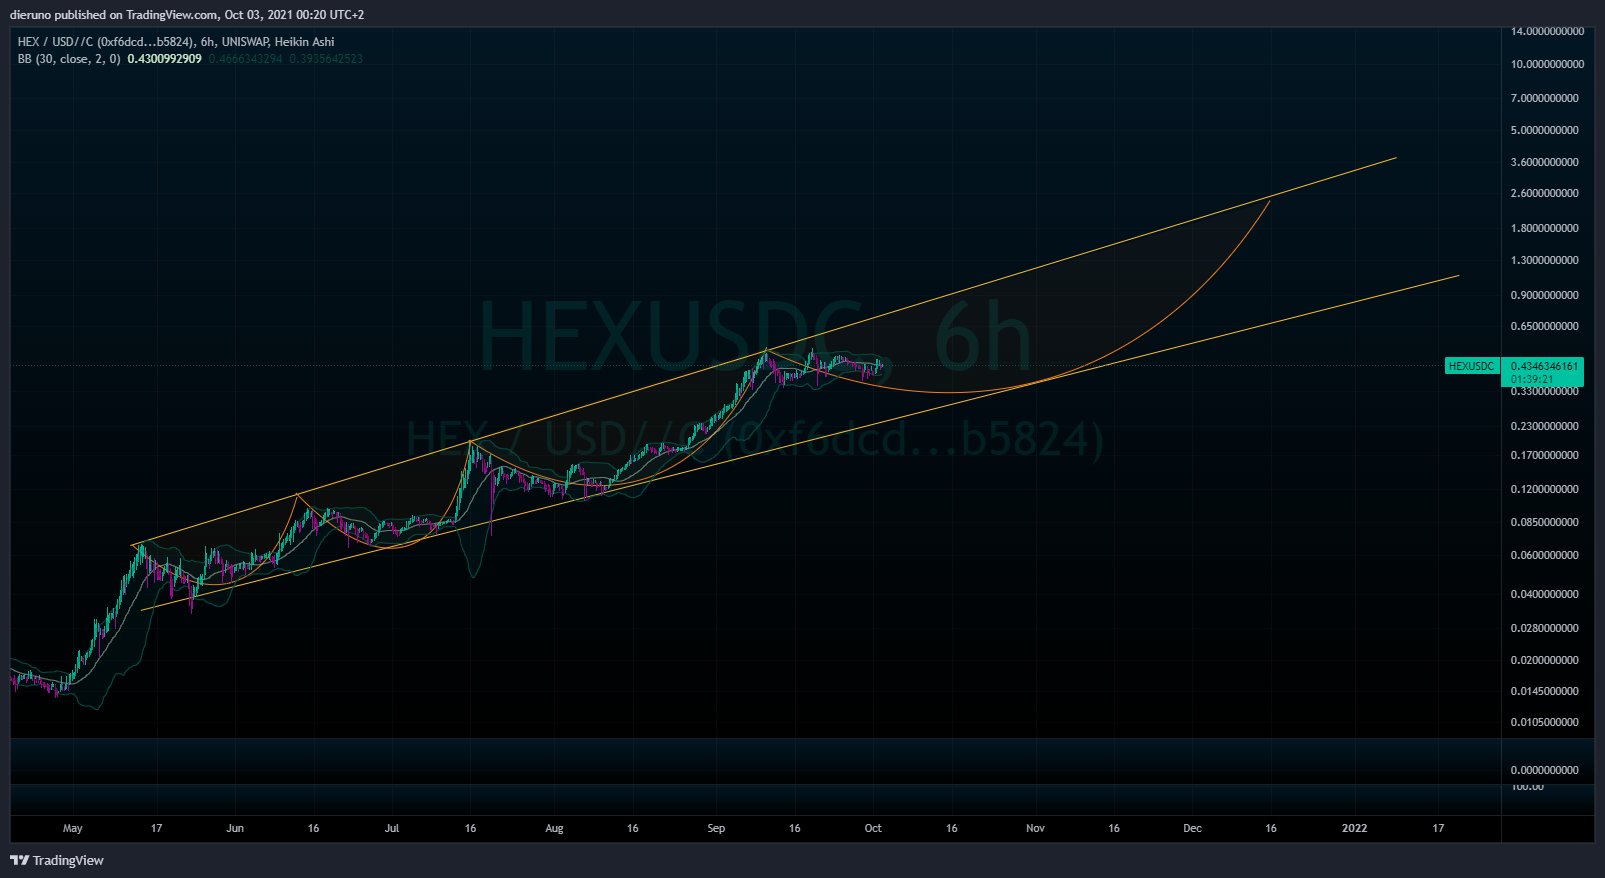The height and width of the screenshot is (878, 1605).
Task: Click the TradingView logo at bottom left
Action: click(x=57, y=860)
